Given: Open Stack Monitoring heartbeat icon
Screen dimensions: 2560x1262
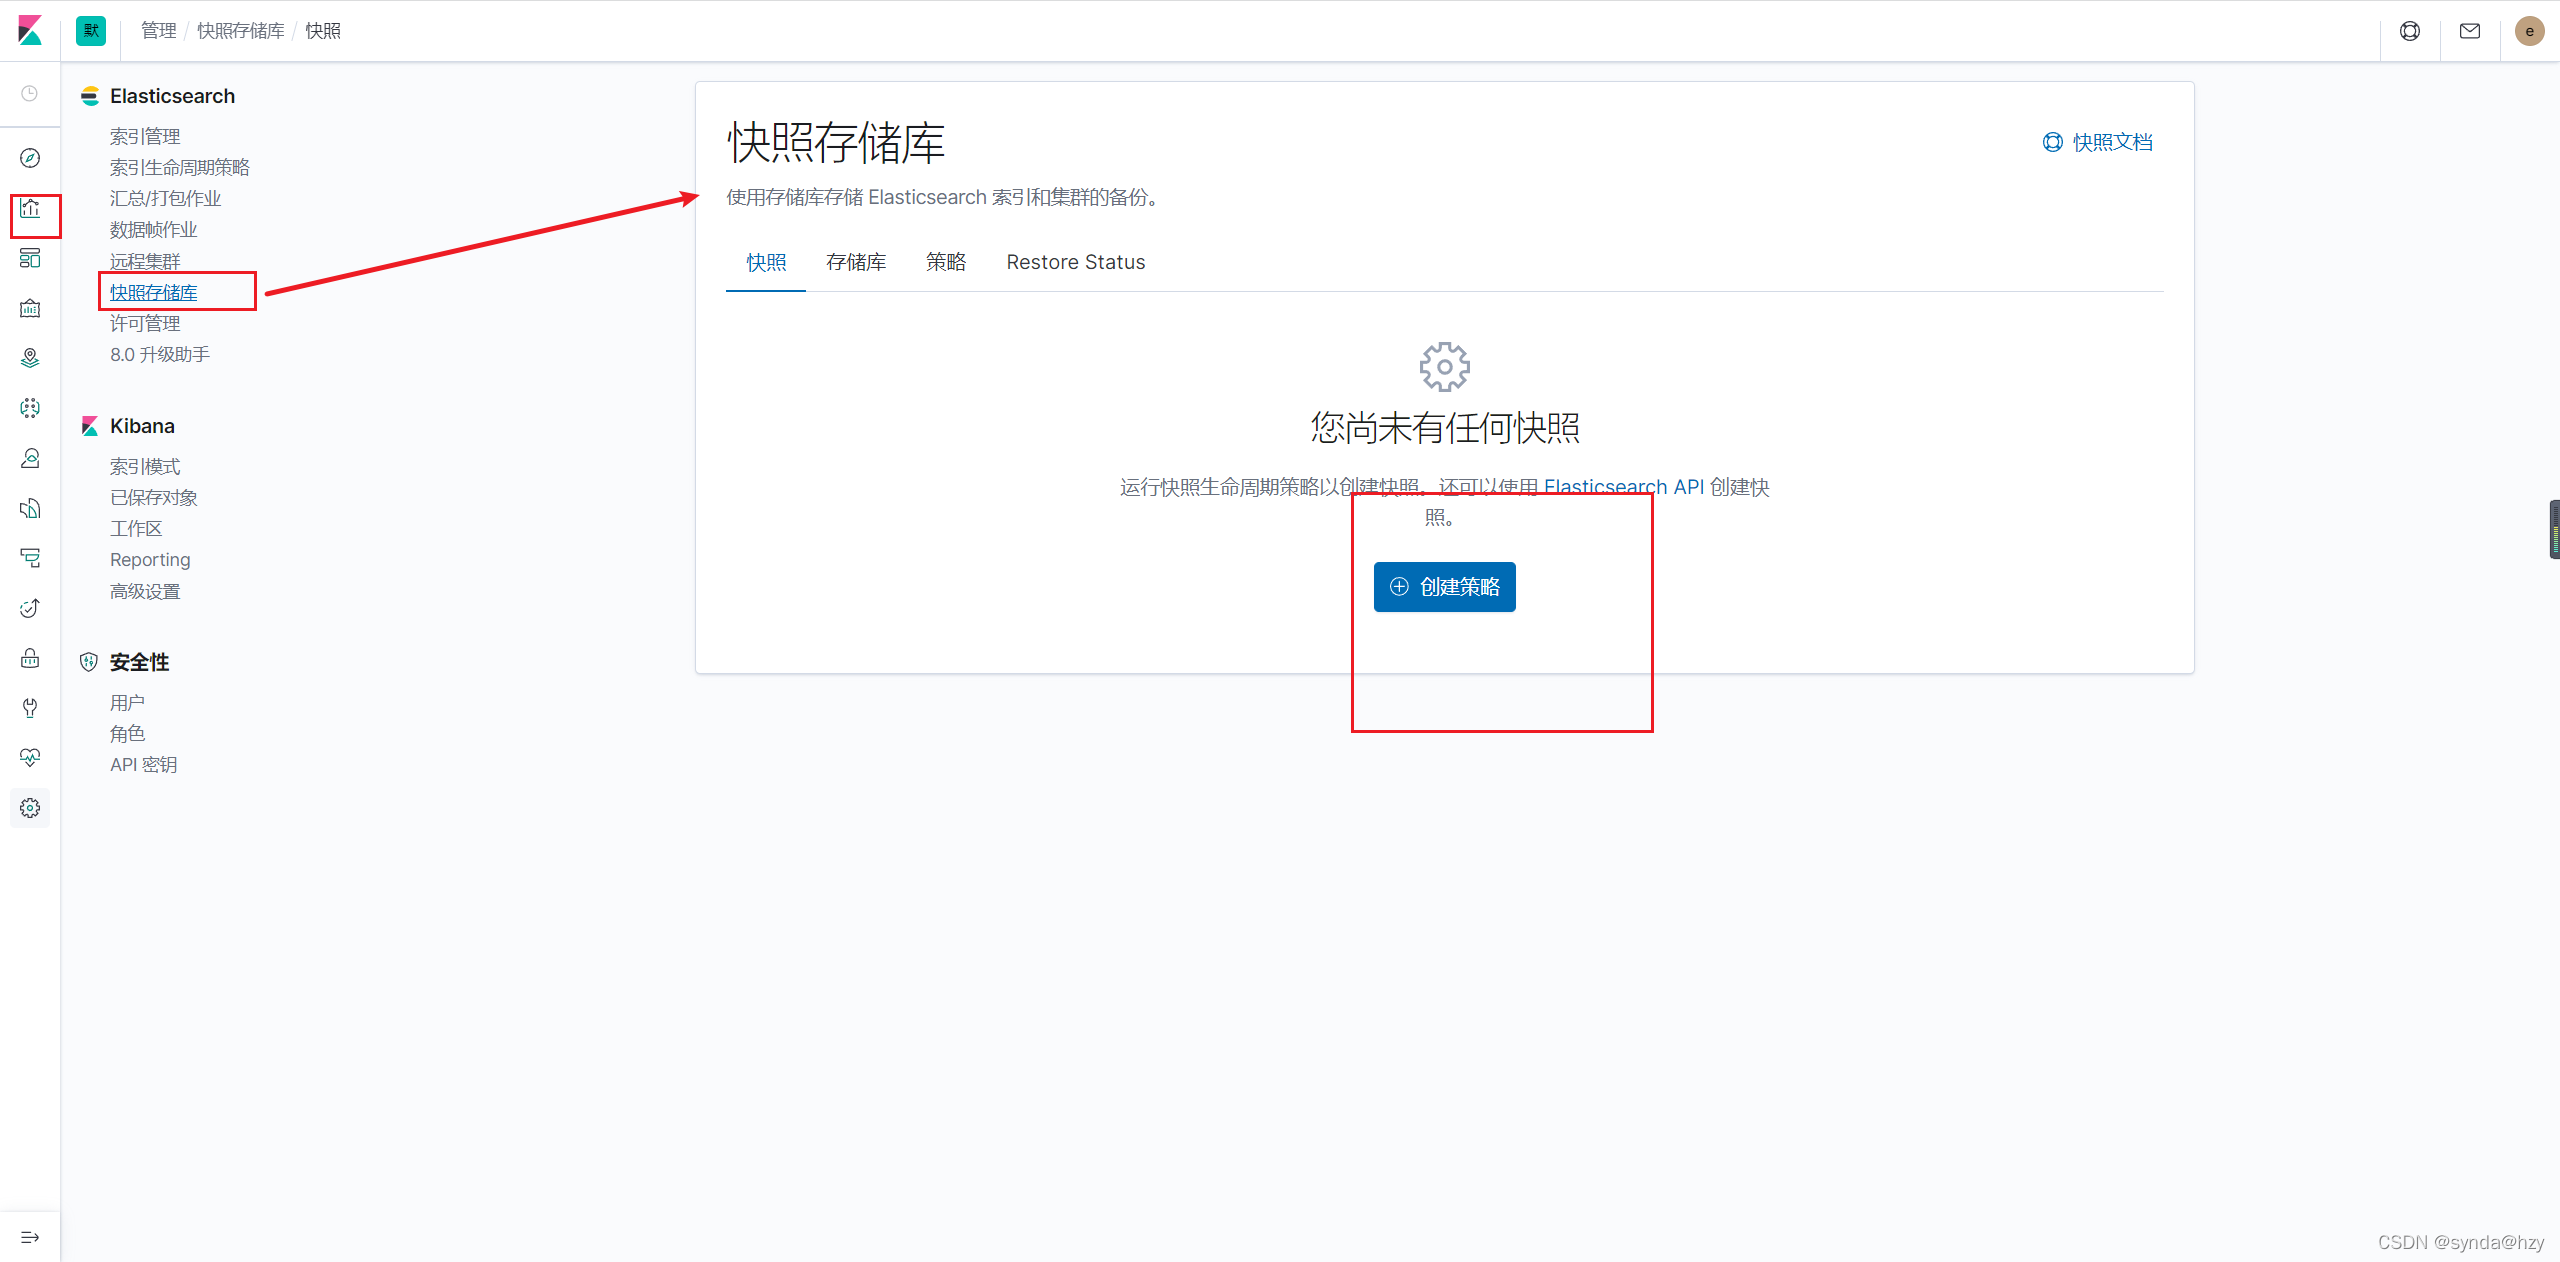Looking at the screenshot, I should coord(30,758).
